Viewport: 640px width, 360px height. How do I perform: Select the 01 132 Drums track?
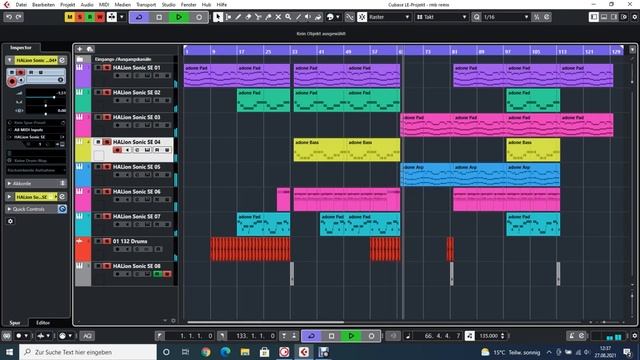click(x=130, y=241)
